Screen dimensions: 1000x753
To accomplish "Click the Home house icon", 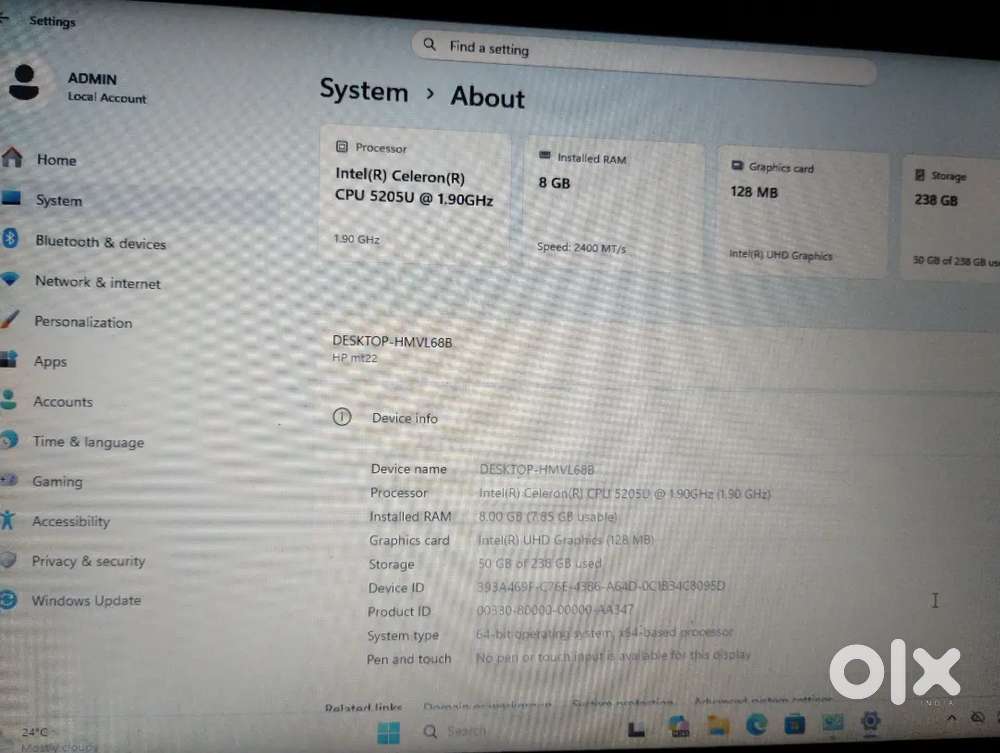I will point(11,157).
